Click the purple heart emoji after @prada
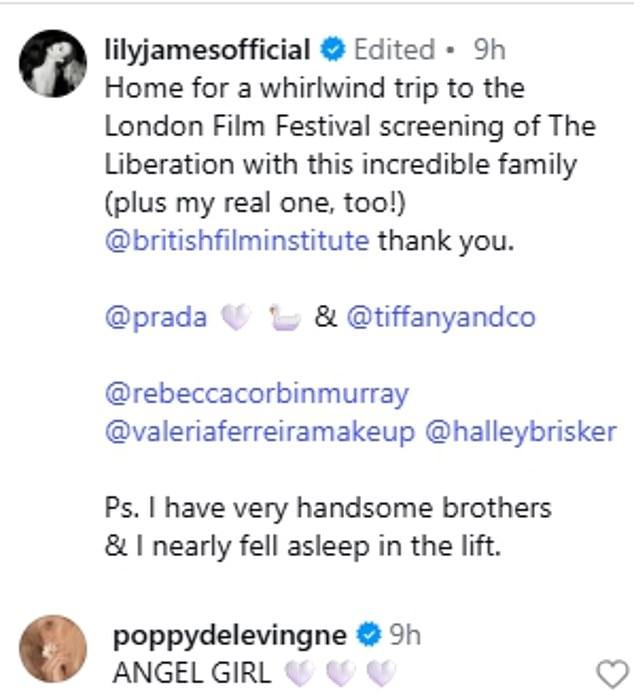Viewport: 634px width, 692px height. [x=236, y=317]
